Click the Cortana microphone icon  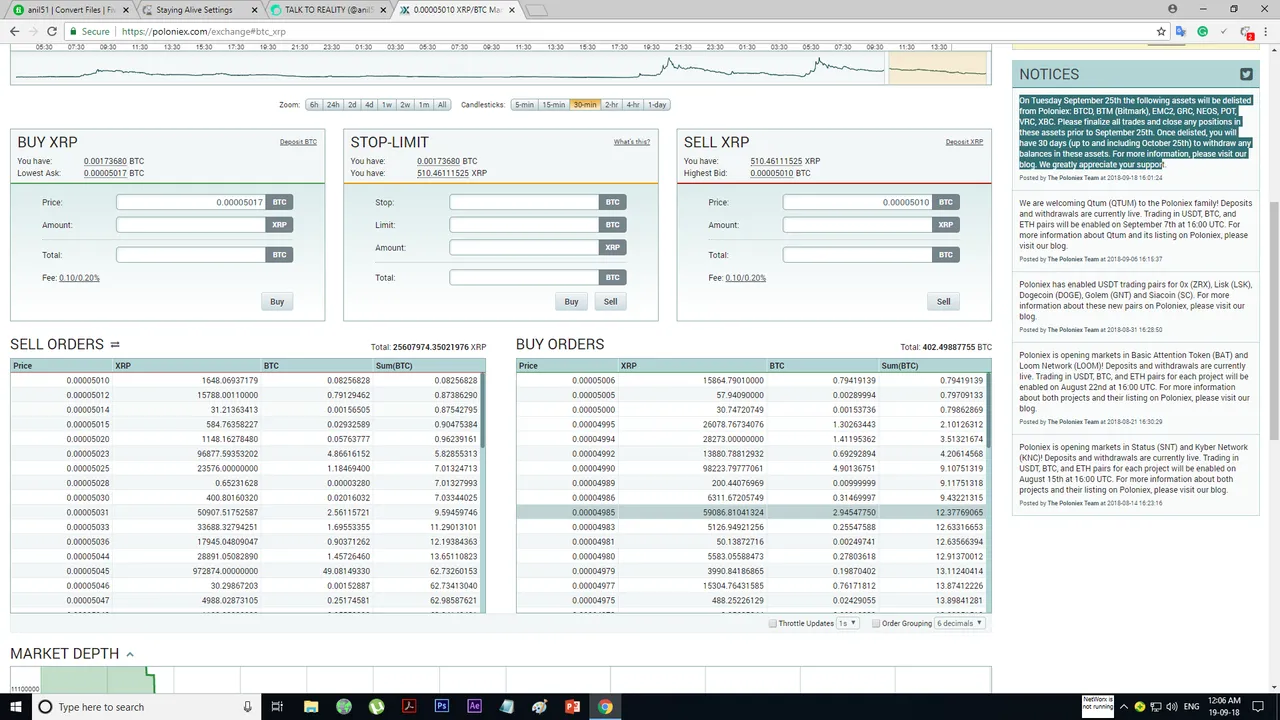pos(248,707)
